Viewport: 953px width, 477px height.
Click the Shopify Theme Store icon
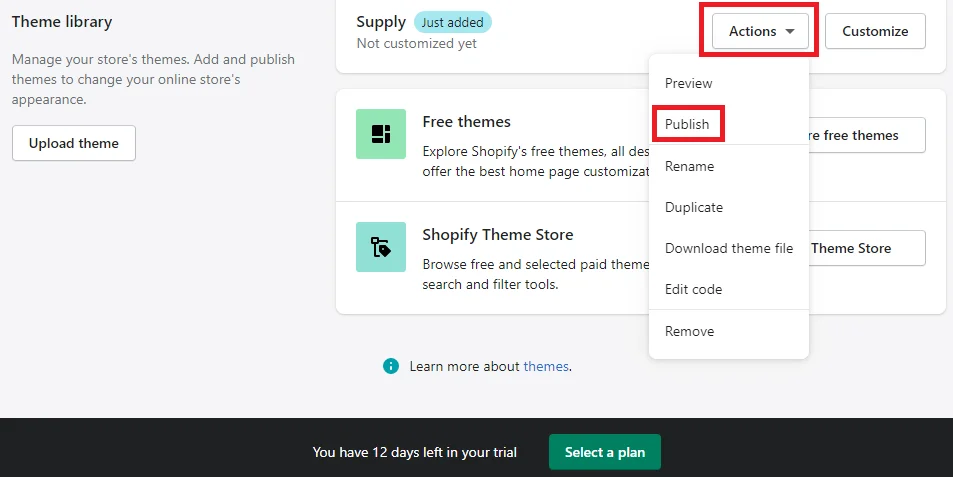click(381, 247)
